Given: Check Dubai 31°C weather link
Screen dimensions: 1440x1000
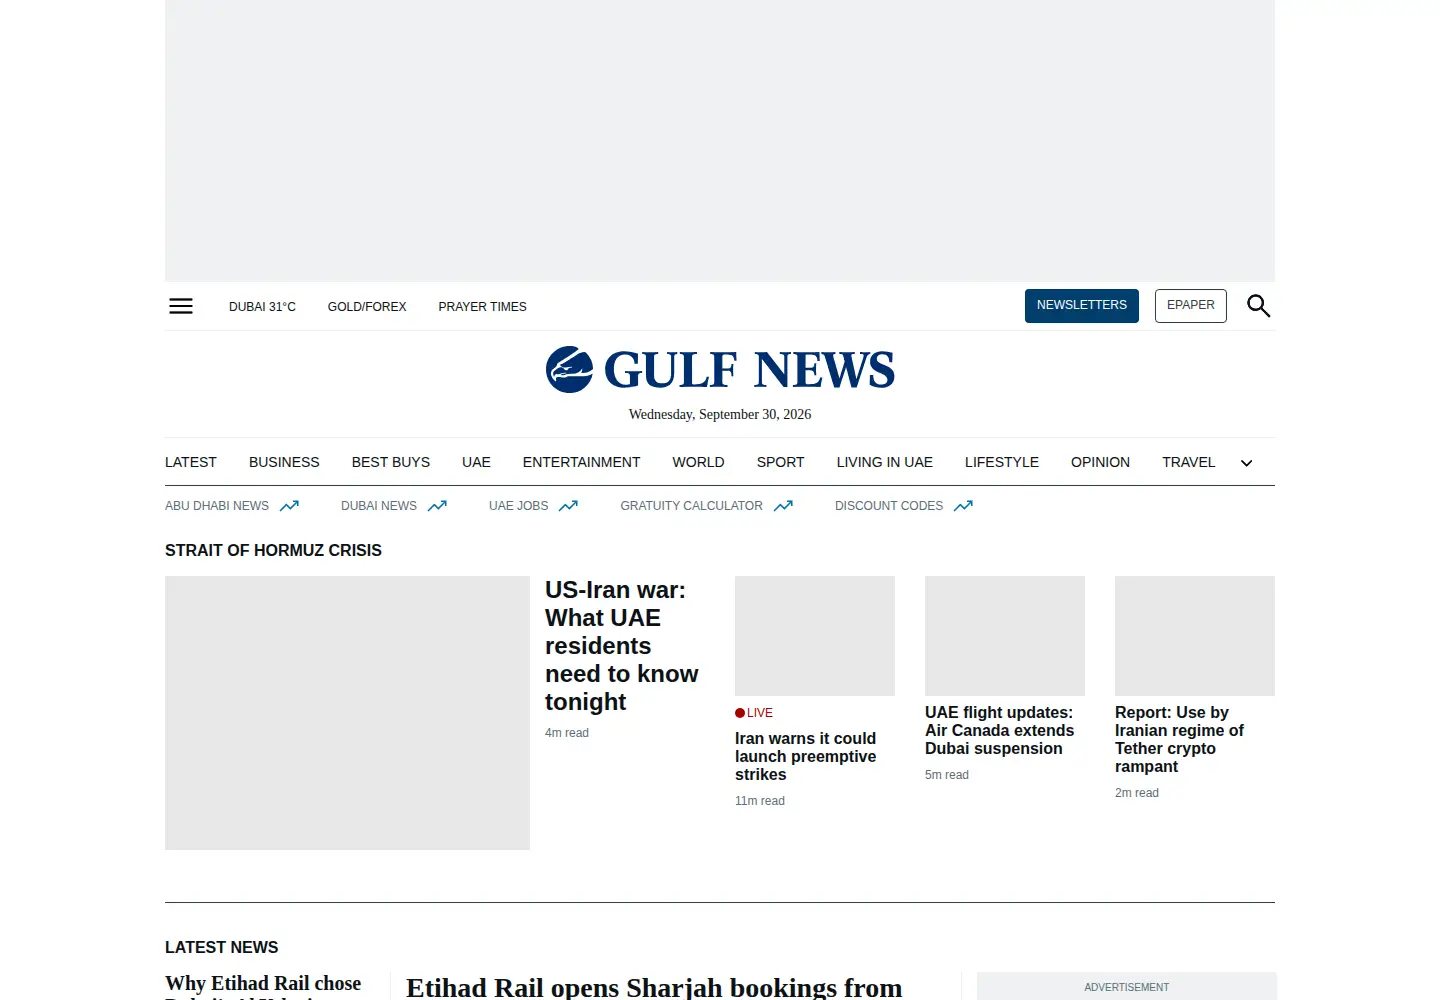Looking at the screenshot, I should [x=262, y=307].
